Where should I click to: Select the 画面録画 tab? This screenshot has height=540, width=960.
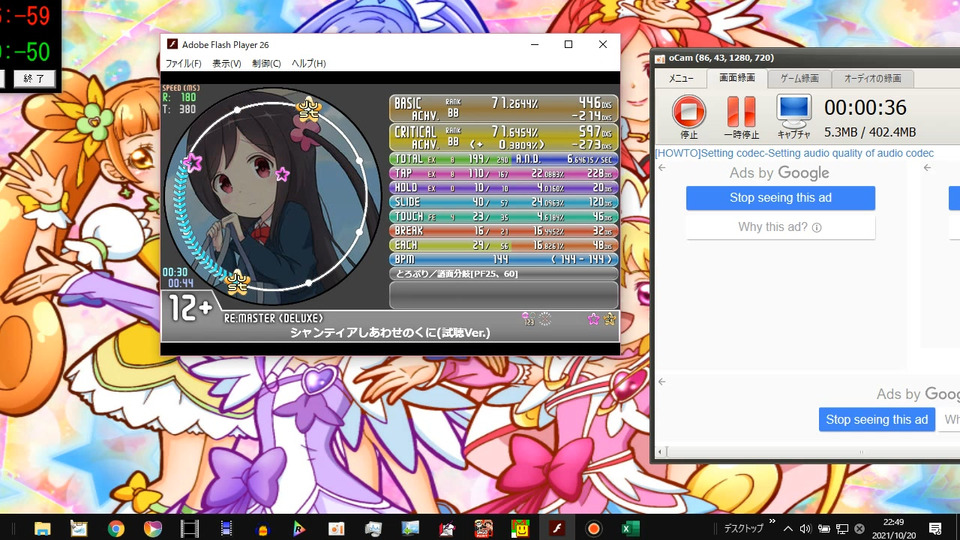737,78
